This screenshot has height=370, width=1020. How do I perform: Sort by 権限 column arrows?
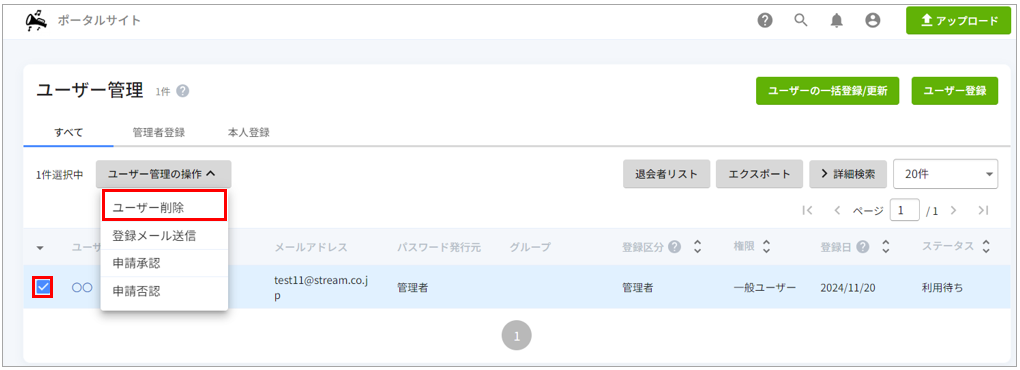pyautogui.click(x=766, y=247)
